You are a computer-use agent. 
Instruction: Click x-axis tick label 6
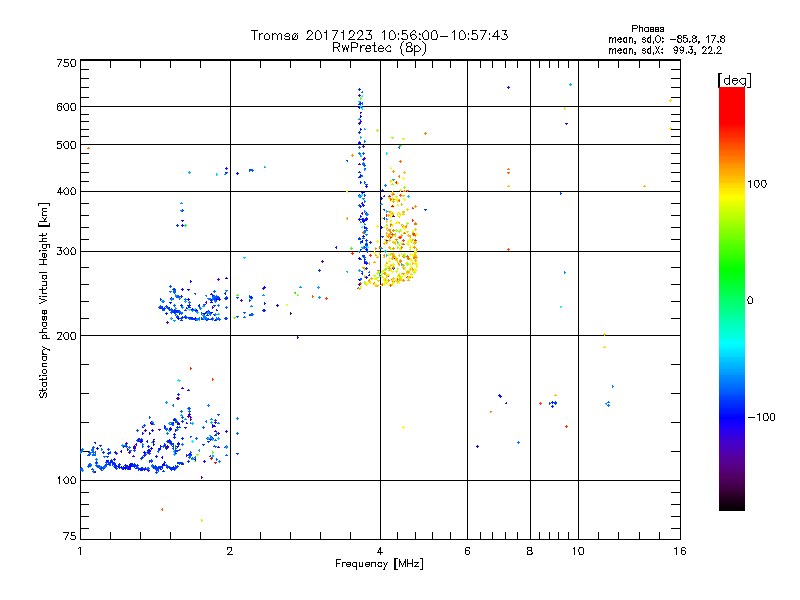467,551
